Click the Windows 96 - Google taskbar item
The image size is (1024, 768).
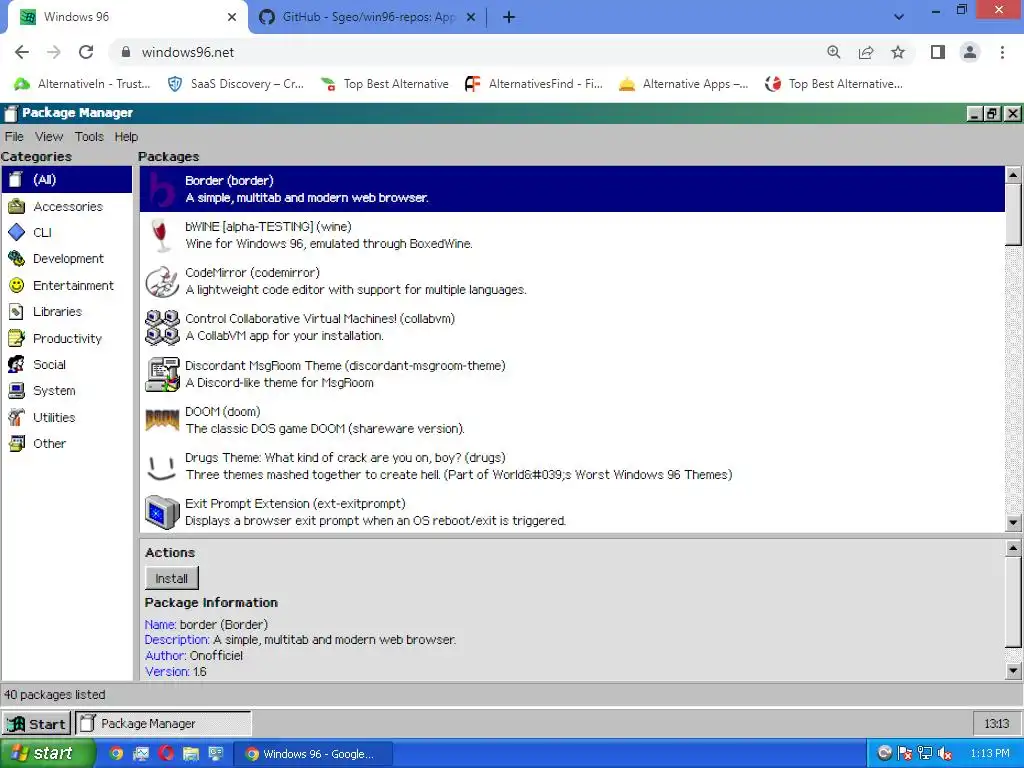312,754
